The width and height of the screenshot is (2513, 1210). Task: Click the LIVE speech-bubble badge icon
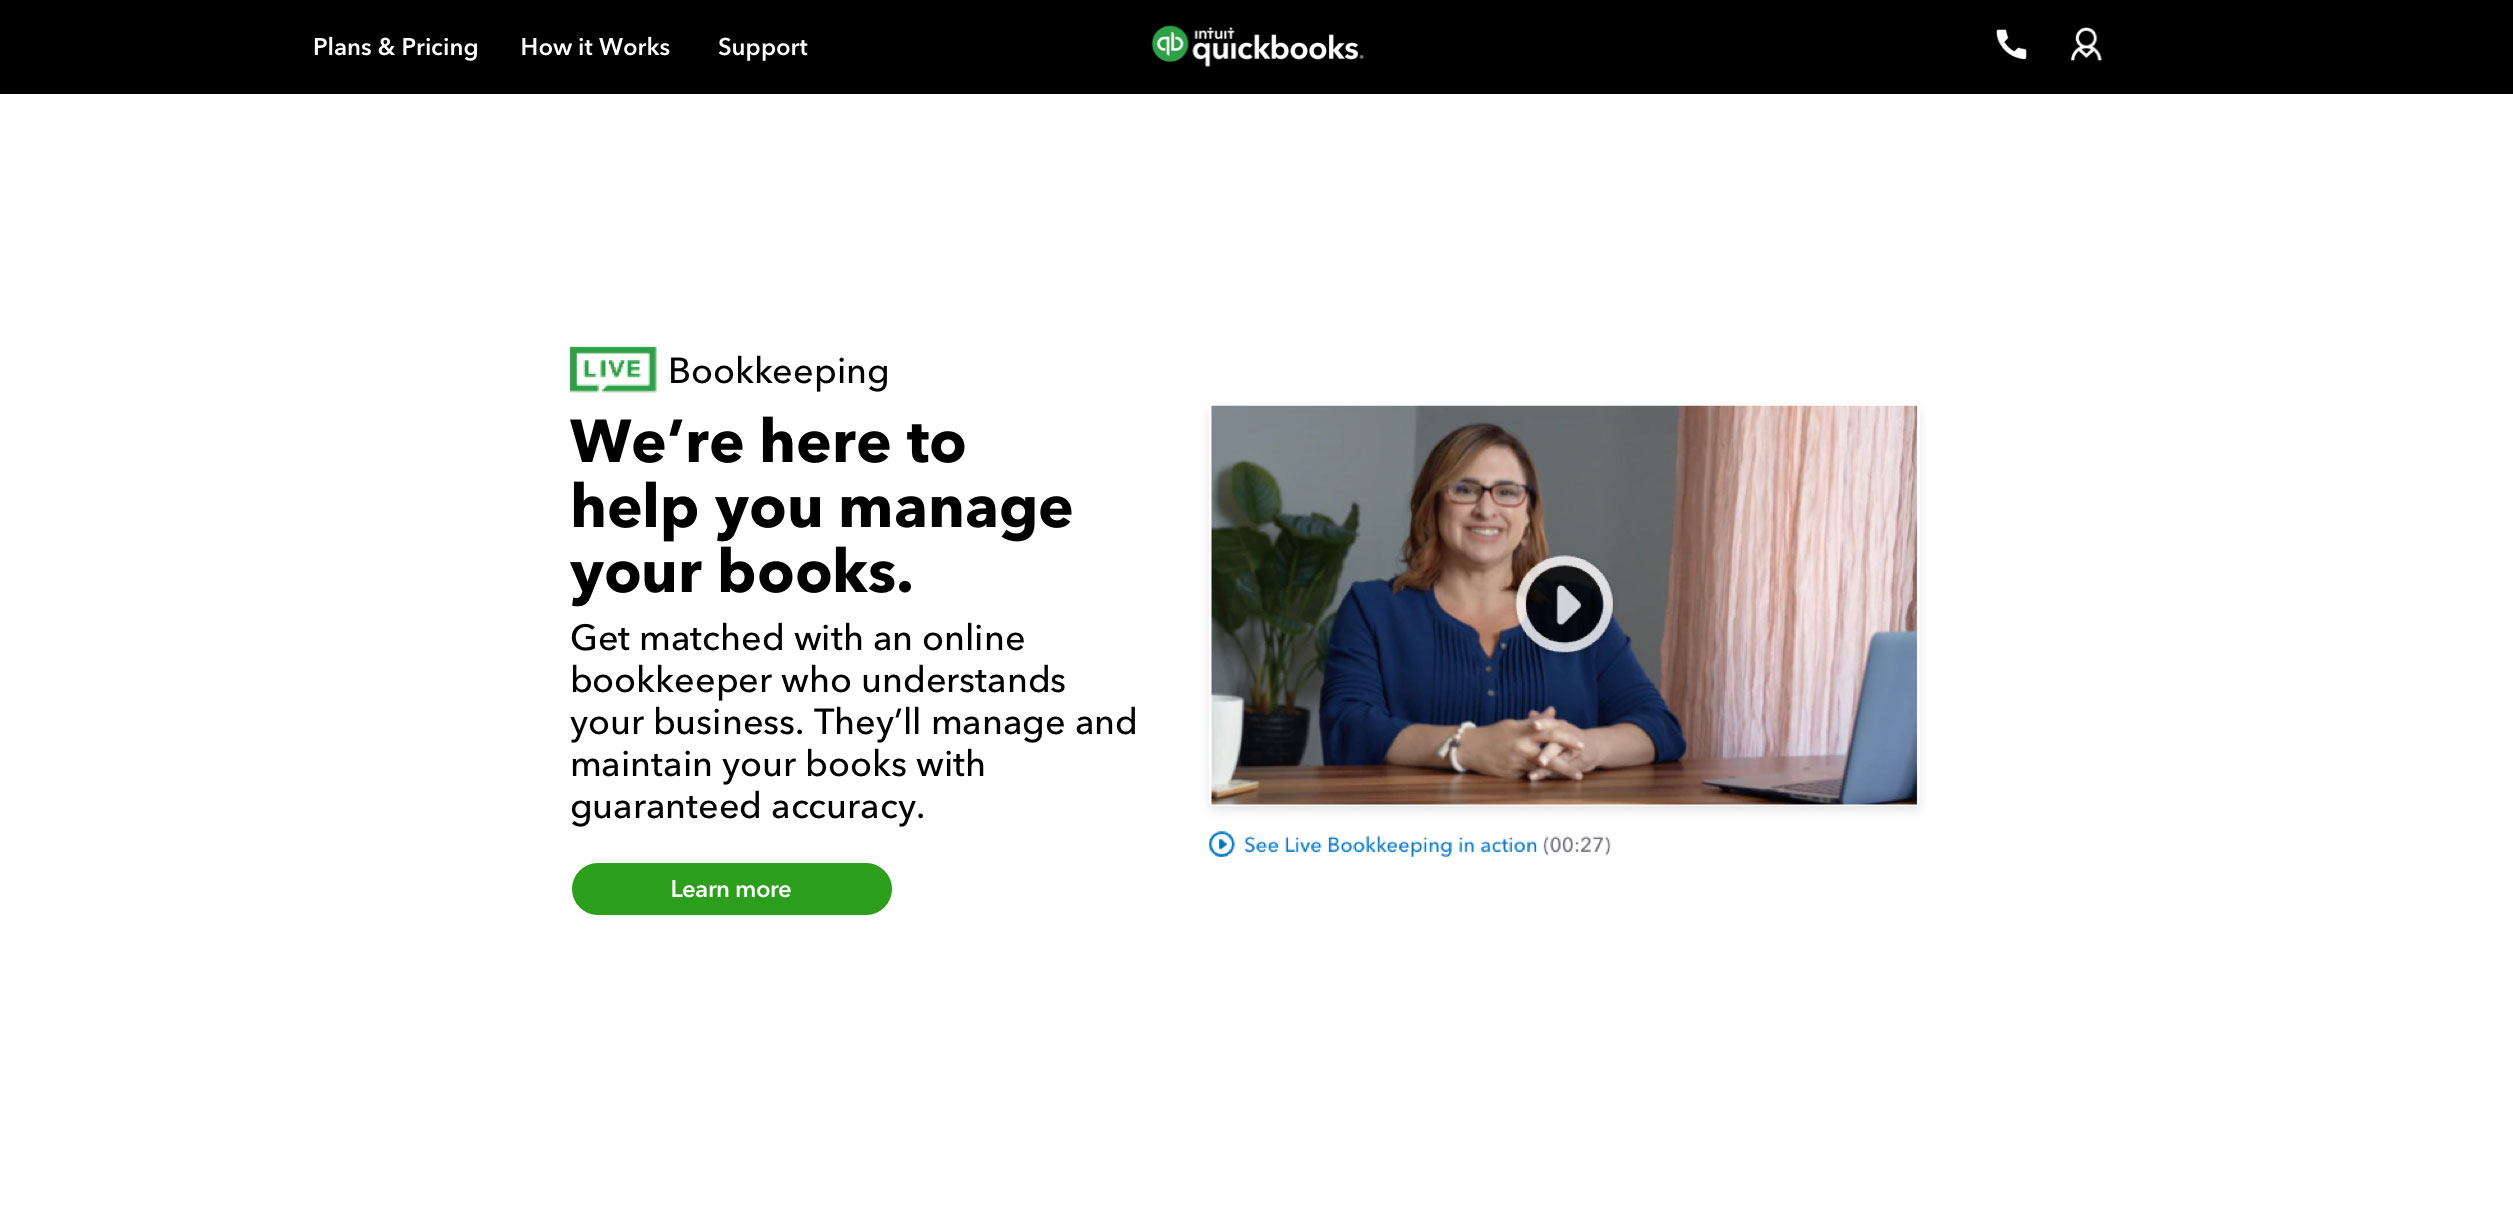tap(612, 369)
